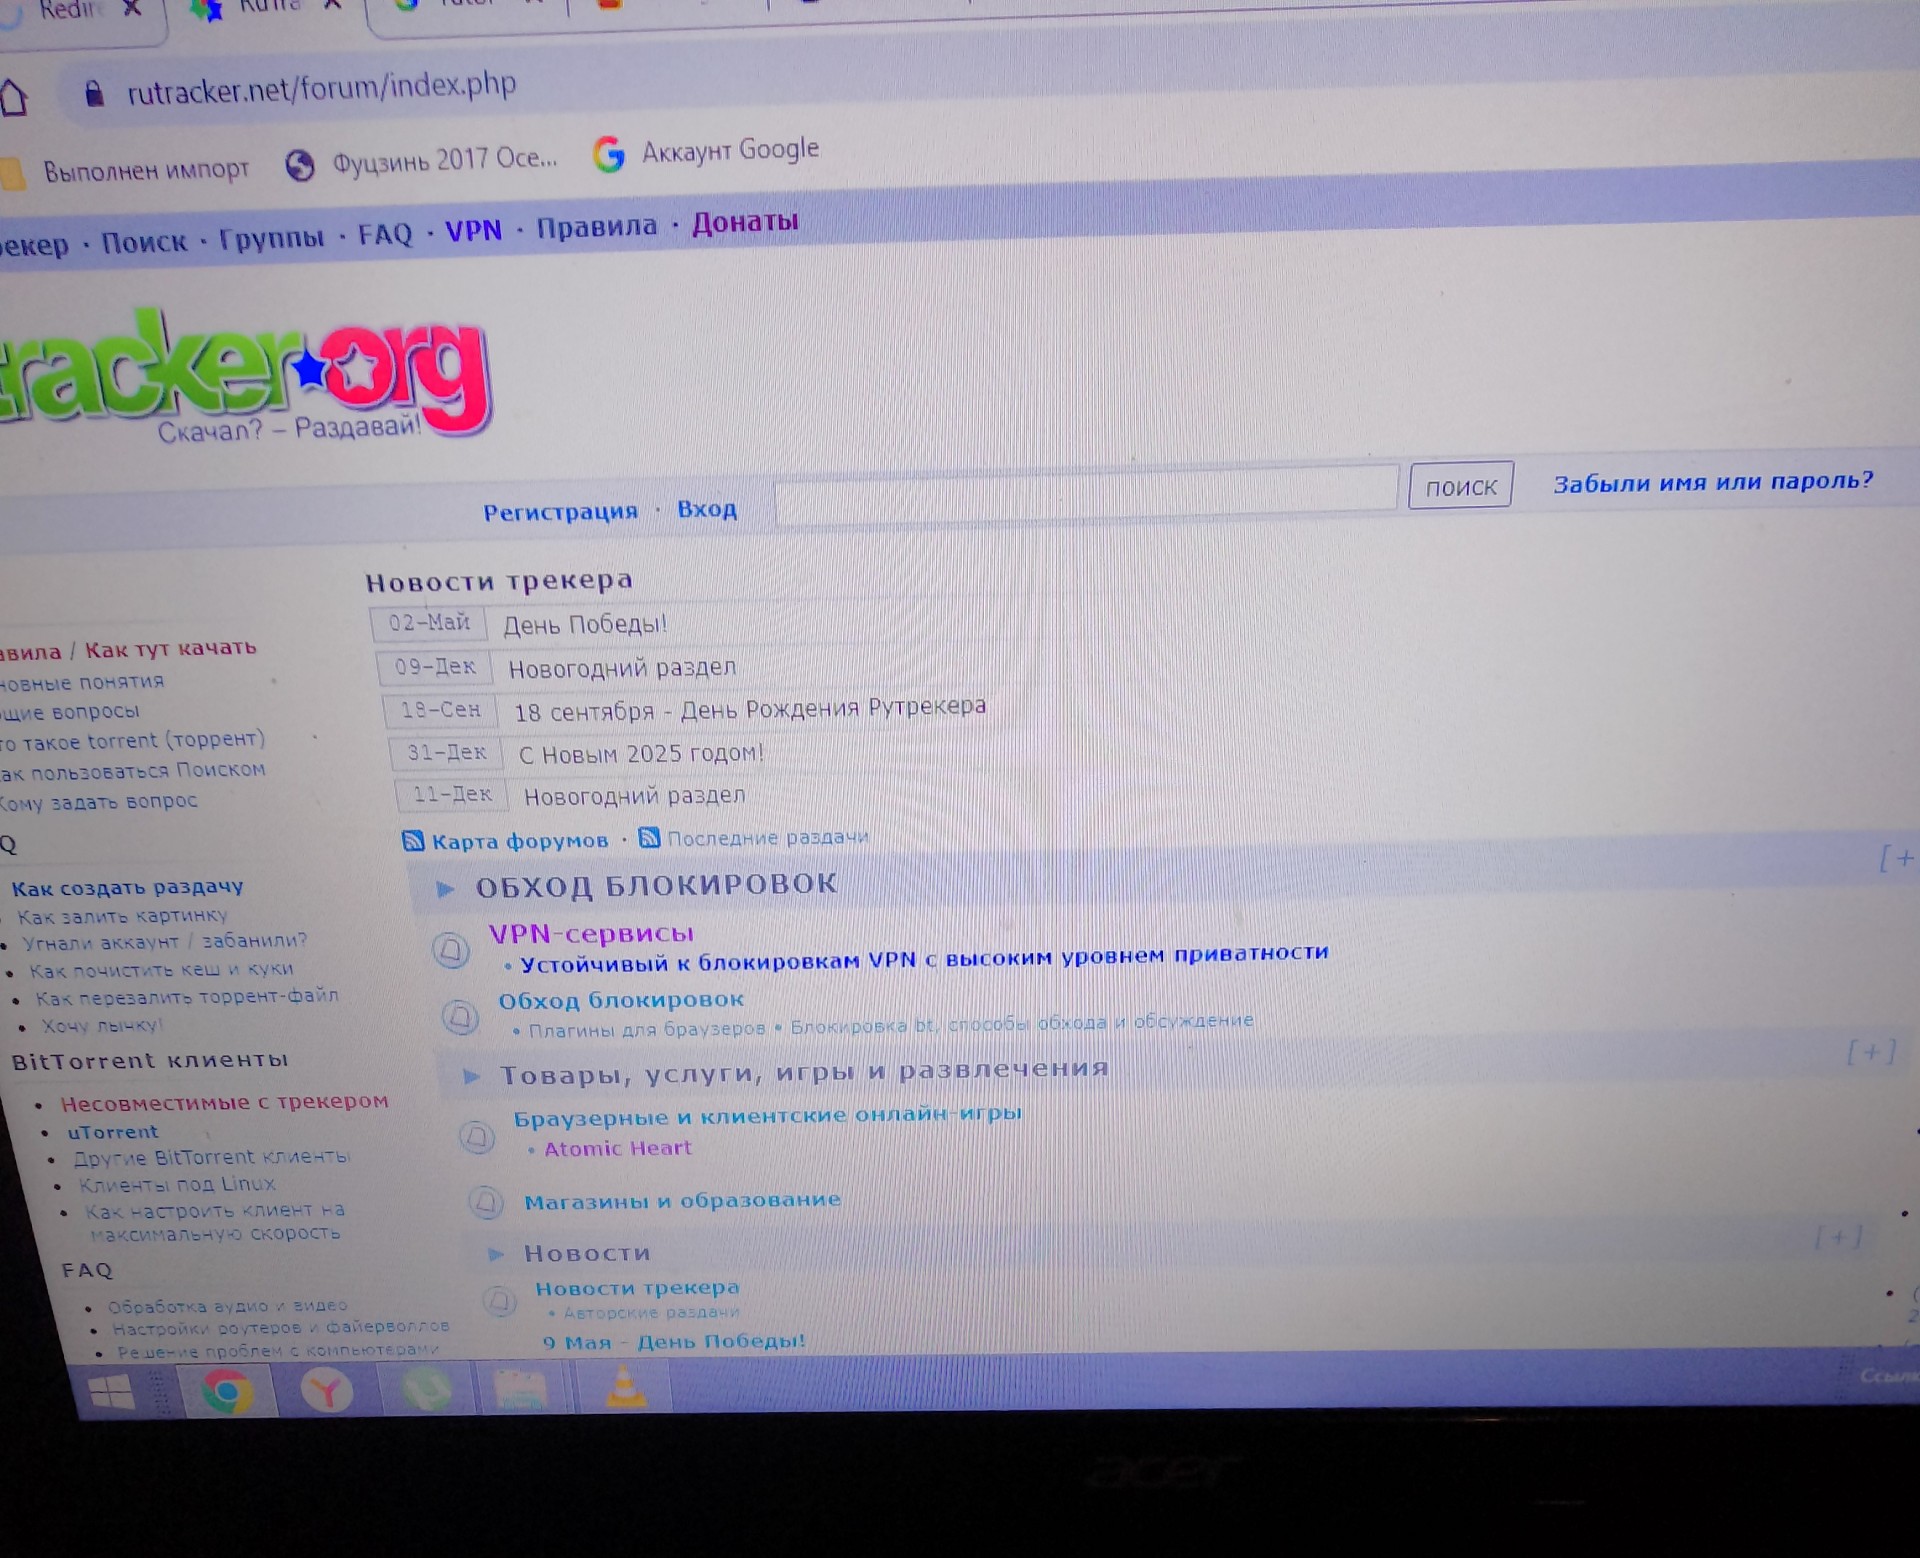The image size is (1920, 1558).
Task: Click [+] on the 'Товары, услуги, игры' row
Action: click(x=1870, y=1052)
